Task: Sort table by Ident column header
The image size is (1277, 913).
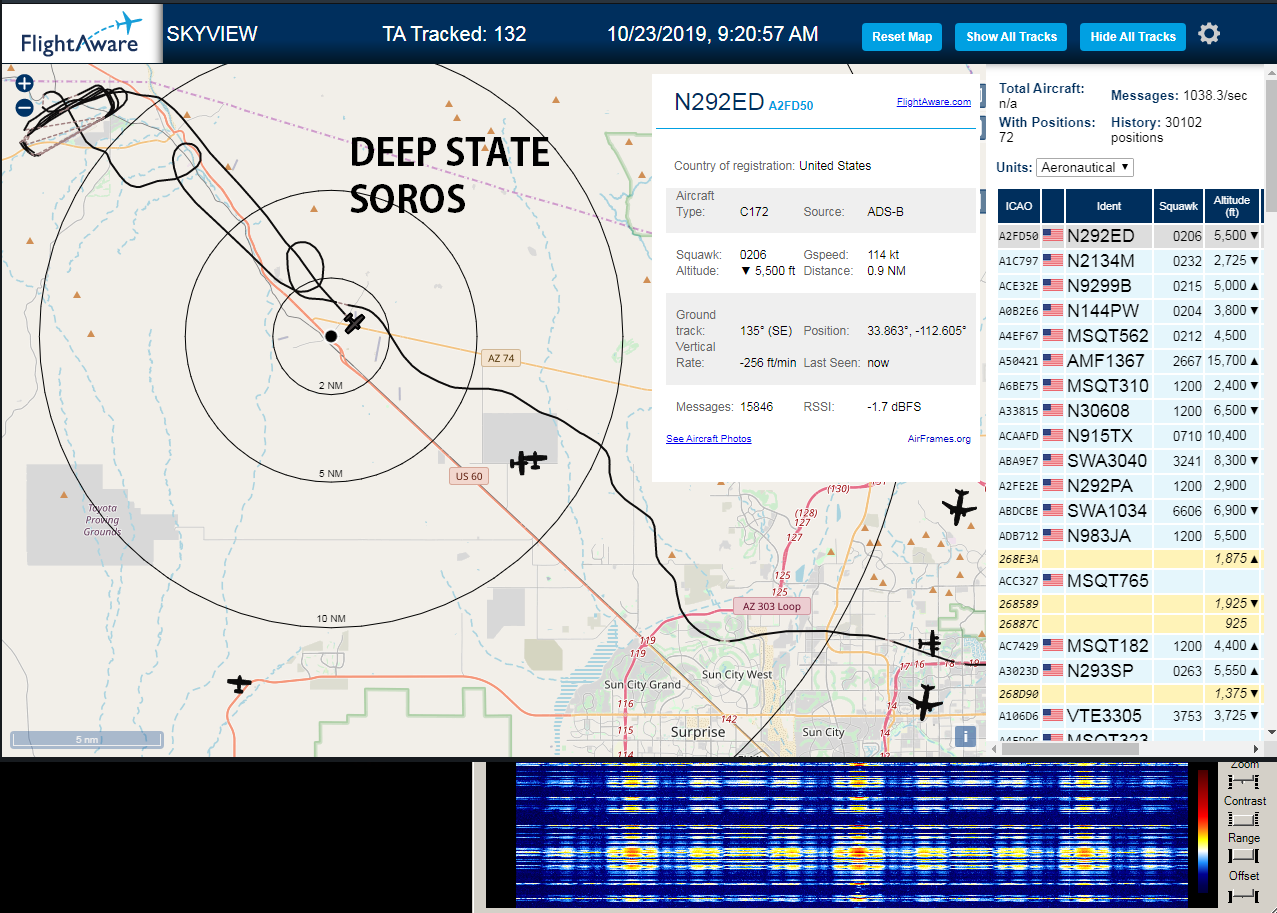Action: click(x=1109, y=206)
